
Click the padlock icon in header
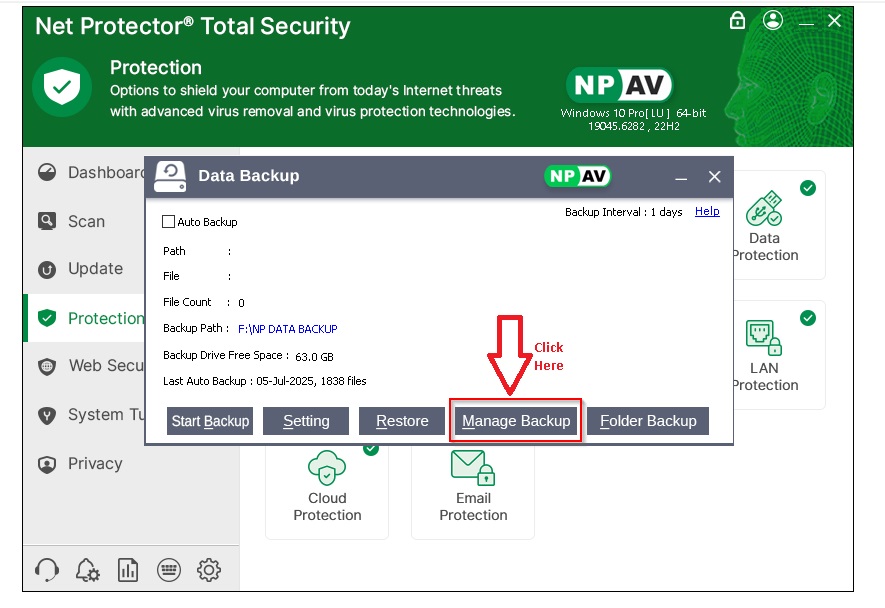737,21
